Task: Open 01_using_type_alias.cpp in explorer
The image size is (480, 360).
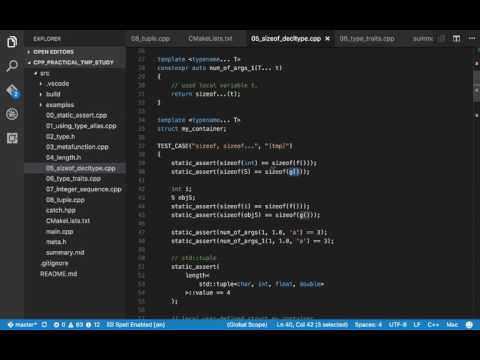Action: [81, 126]
